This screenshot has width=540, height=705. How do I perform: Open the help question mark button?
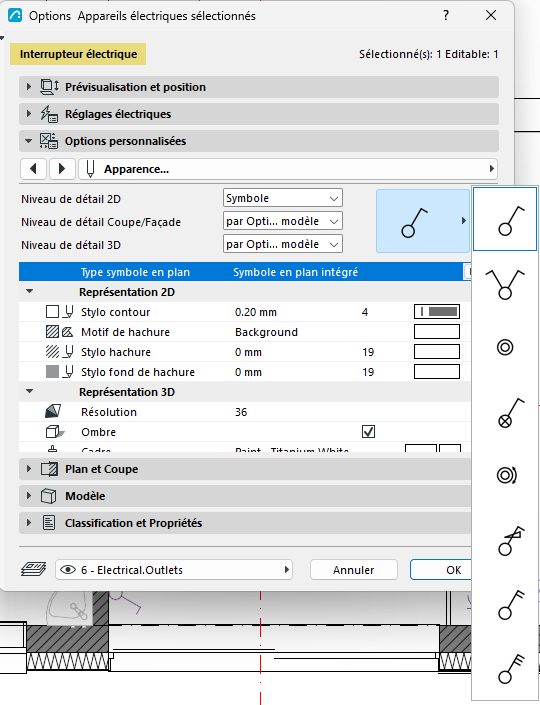click(446, 15)
